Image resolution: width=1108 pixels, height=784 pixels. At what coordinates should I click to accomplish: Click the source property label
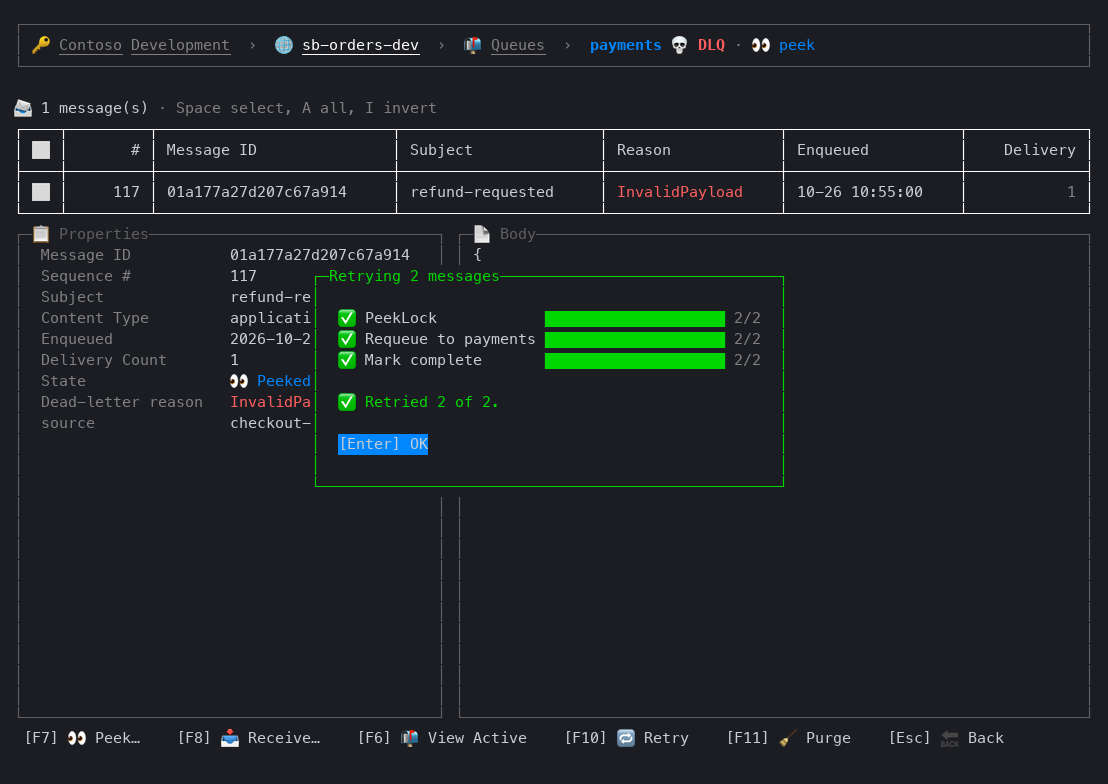coord(67,423)
